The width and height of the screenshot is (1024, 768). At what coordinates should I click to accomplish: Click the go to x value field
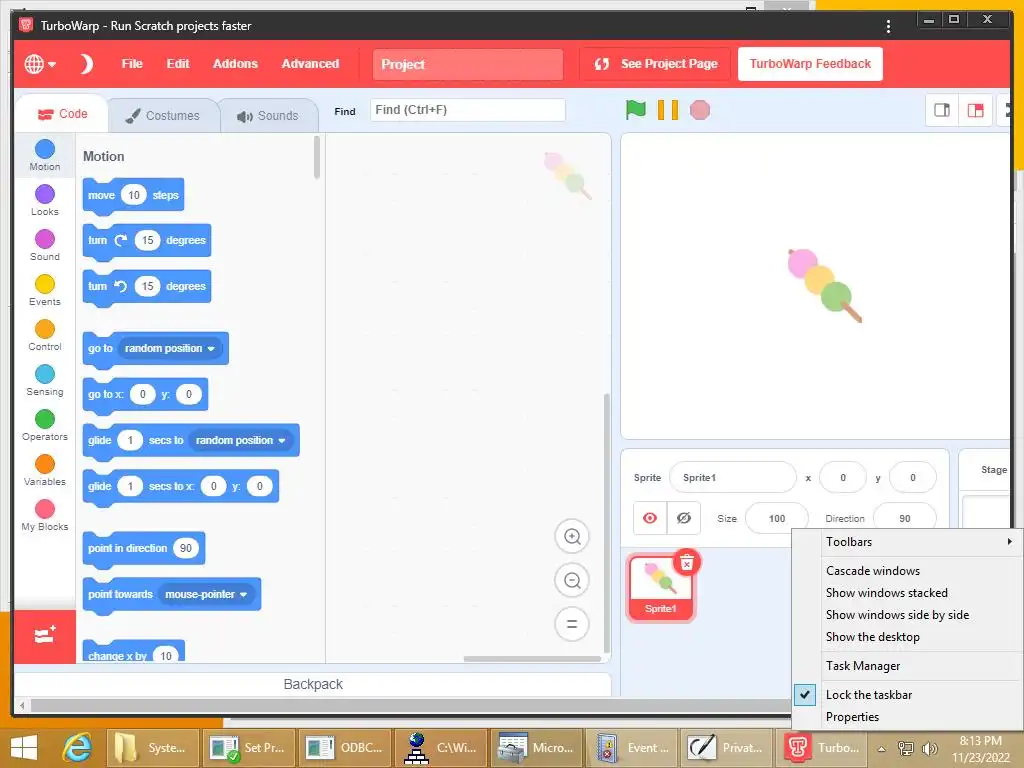(x=142, y=394)
